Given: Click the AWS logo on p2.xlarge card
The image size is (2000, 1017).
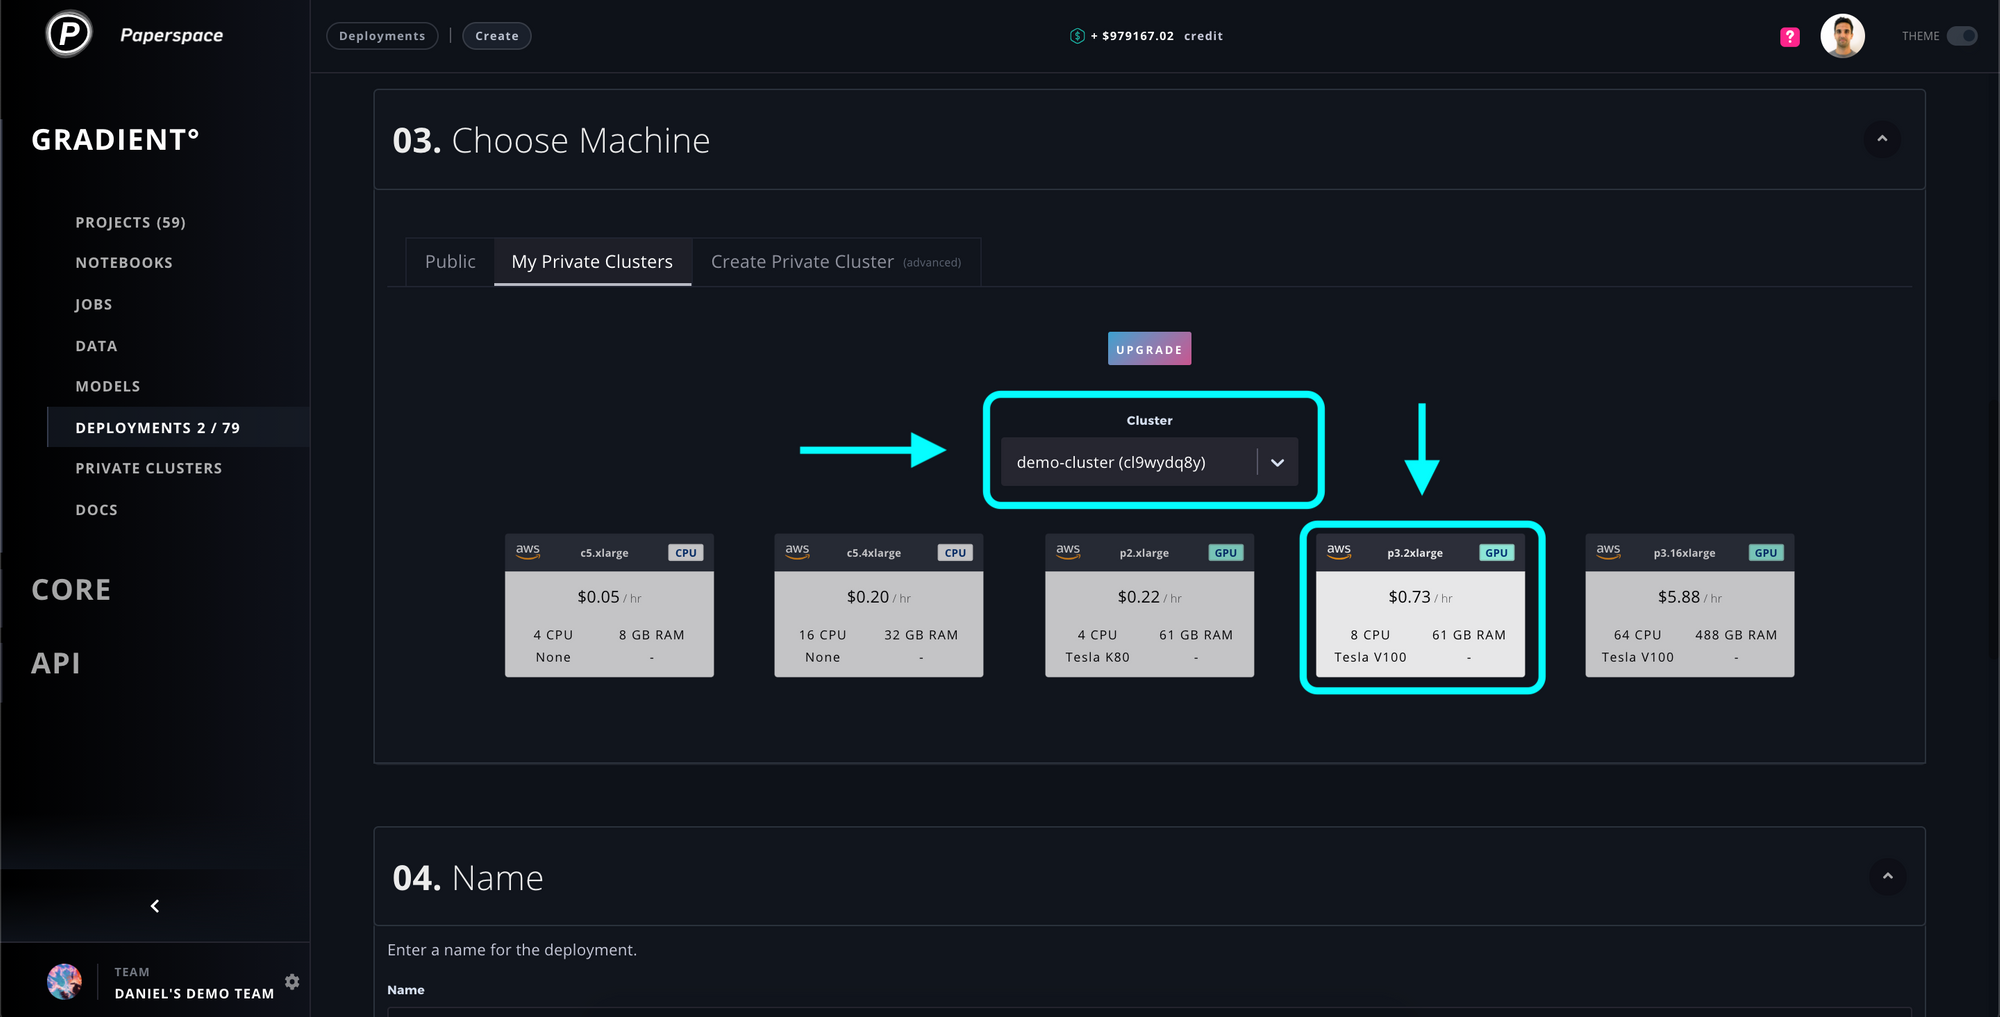Looking at the screenshot, I should pyautogui.click(x=1068, y=551).
